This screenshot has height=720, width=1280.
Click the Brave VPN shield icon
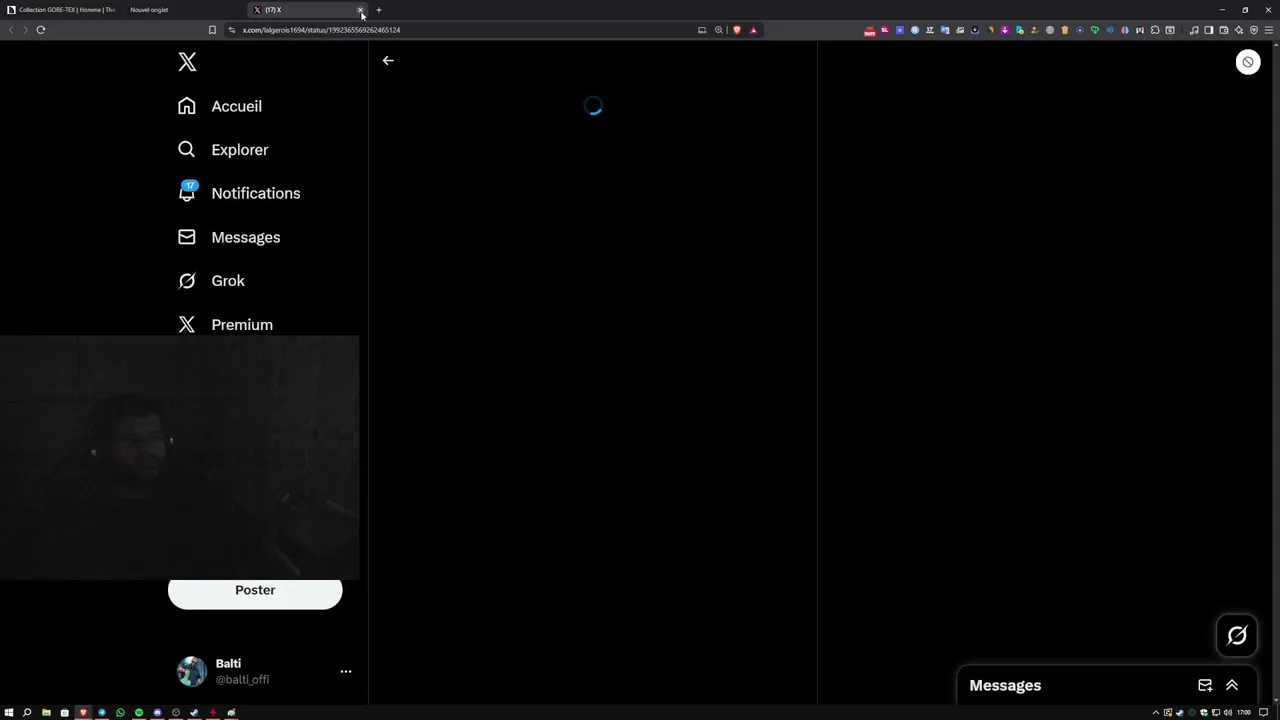(1254, 30)
